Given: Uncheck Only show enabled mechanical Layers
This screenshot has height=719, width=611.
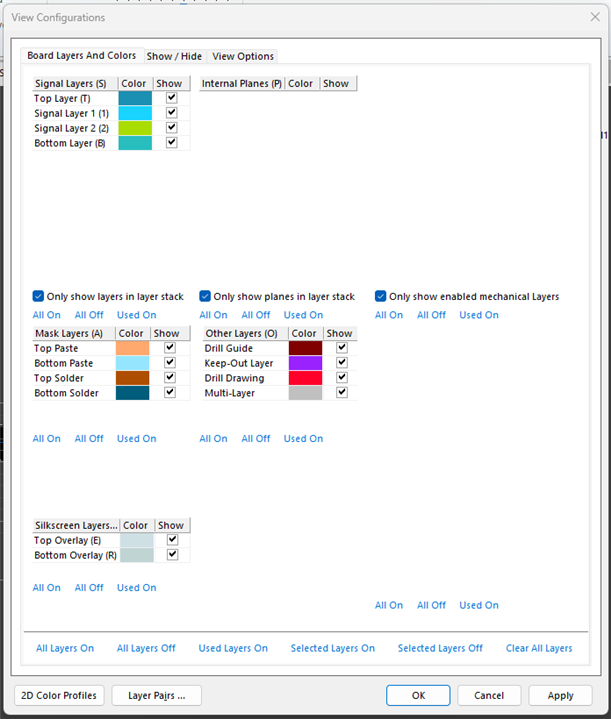Looking at the screenshot, I should [x=380, y=296].
